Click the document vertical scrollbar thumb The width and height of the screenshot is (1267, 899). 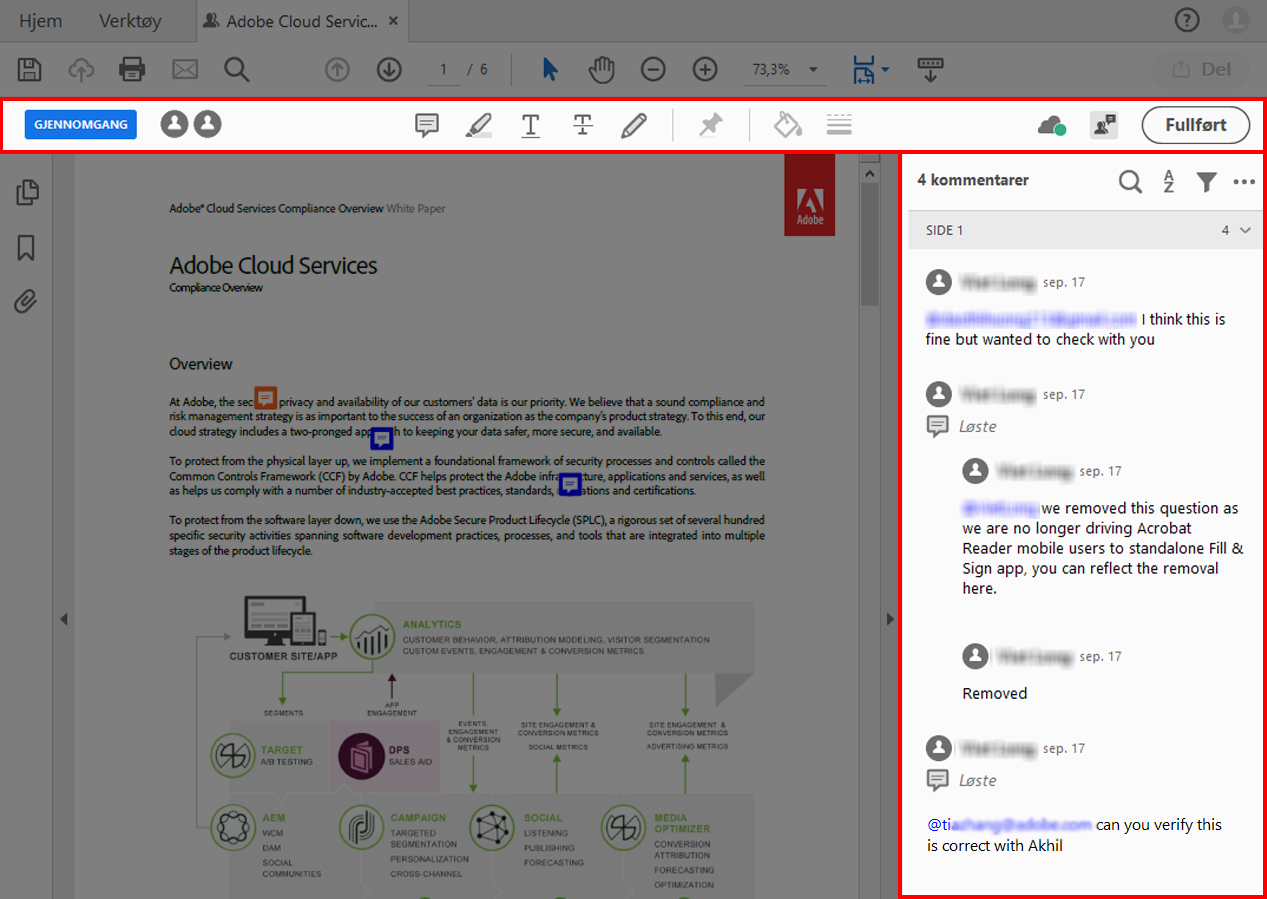[869, 246]
